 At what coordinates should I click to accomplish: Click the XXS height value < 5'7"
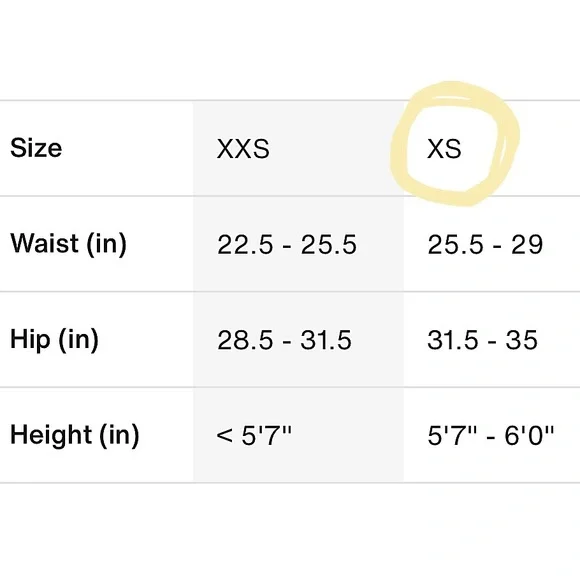pos(254,435)
